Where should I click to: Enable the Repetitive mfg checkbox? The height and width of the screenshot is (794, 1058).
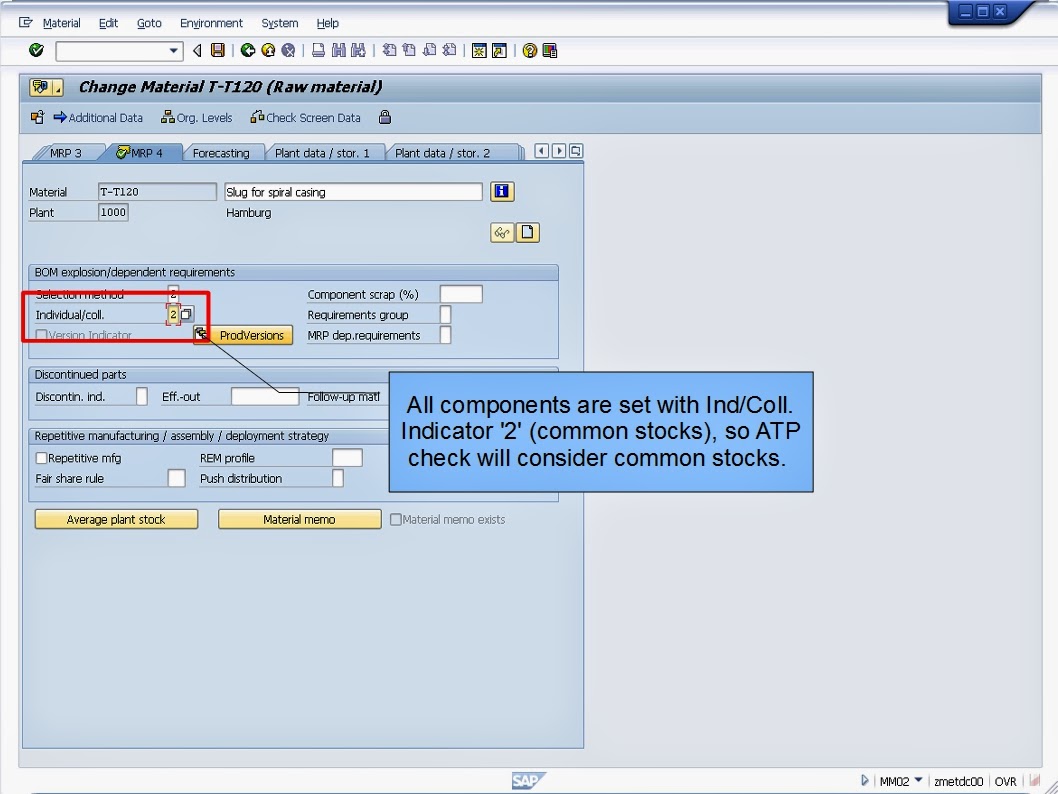coord(41,456)
